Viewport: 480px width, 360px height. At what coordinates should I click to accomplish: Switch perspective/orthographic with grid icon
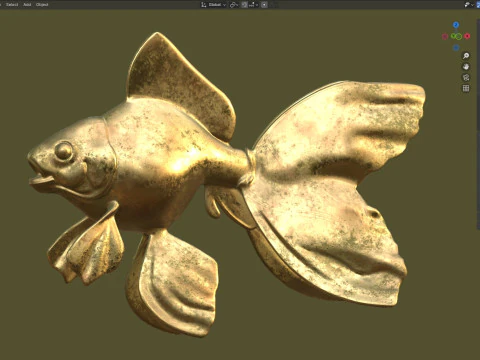(466, 88)
